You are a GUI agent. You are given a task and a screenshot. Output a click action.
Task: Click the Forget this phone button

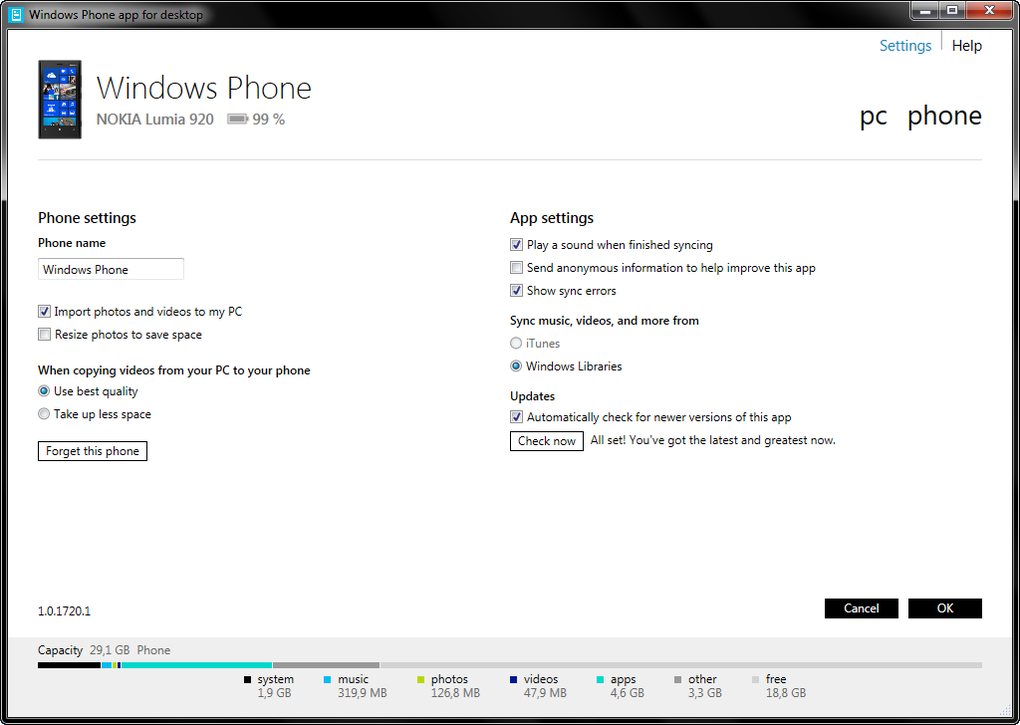(92, 451)
